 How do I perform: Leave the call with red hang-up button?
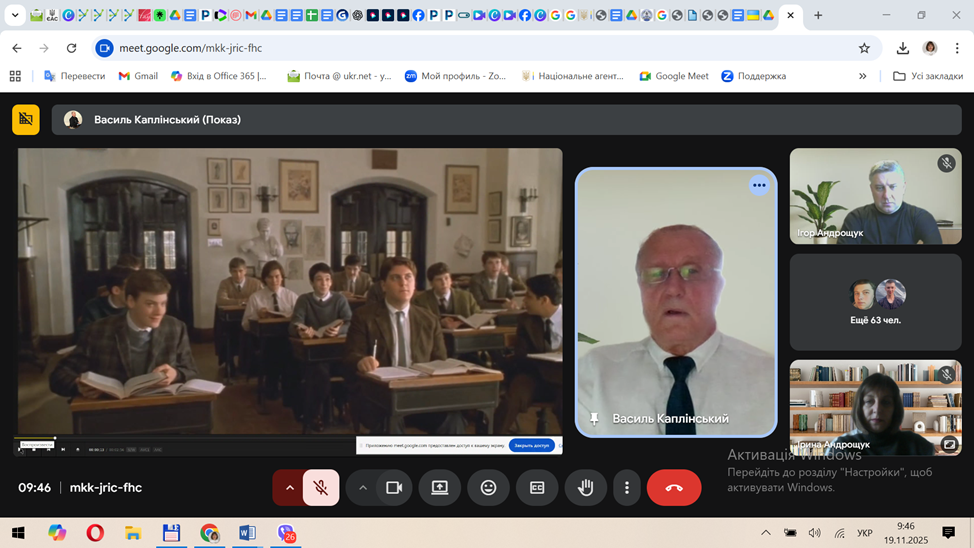click(674, 488)
